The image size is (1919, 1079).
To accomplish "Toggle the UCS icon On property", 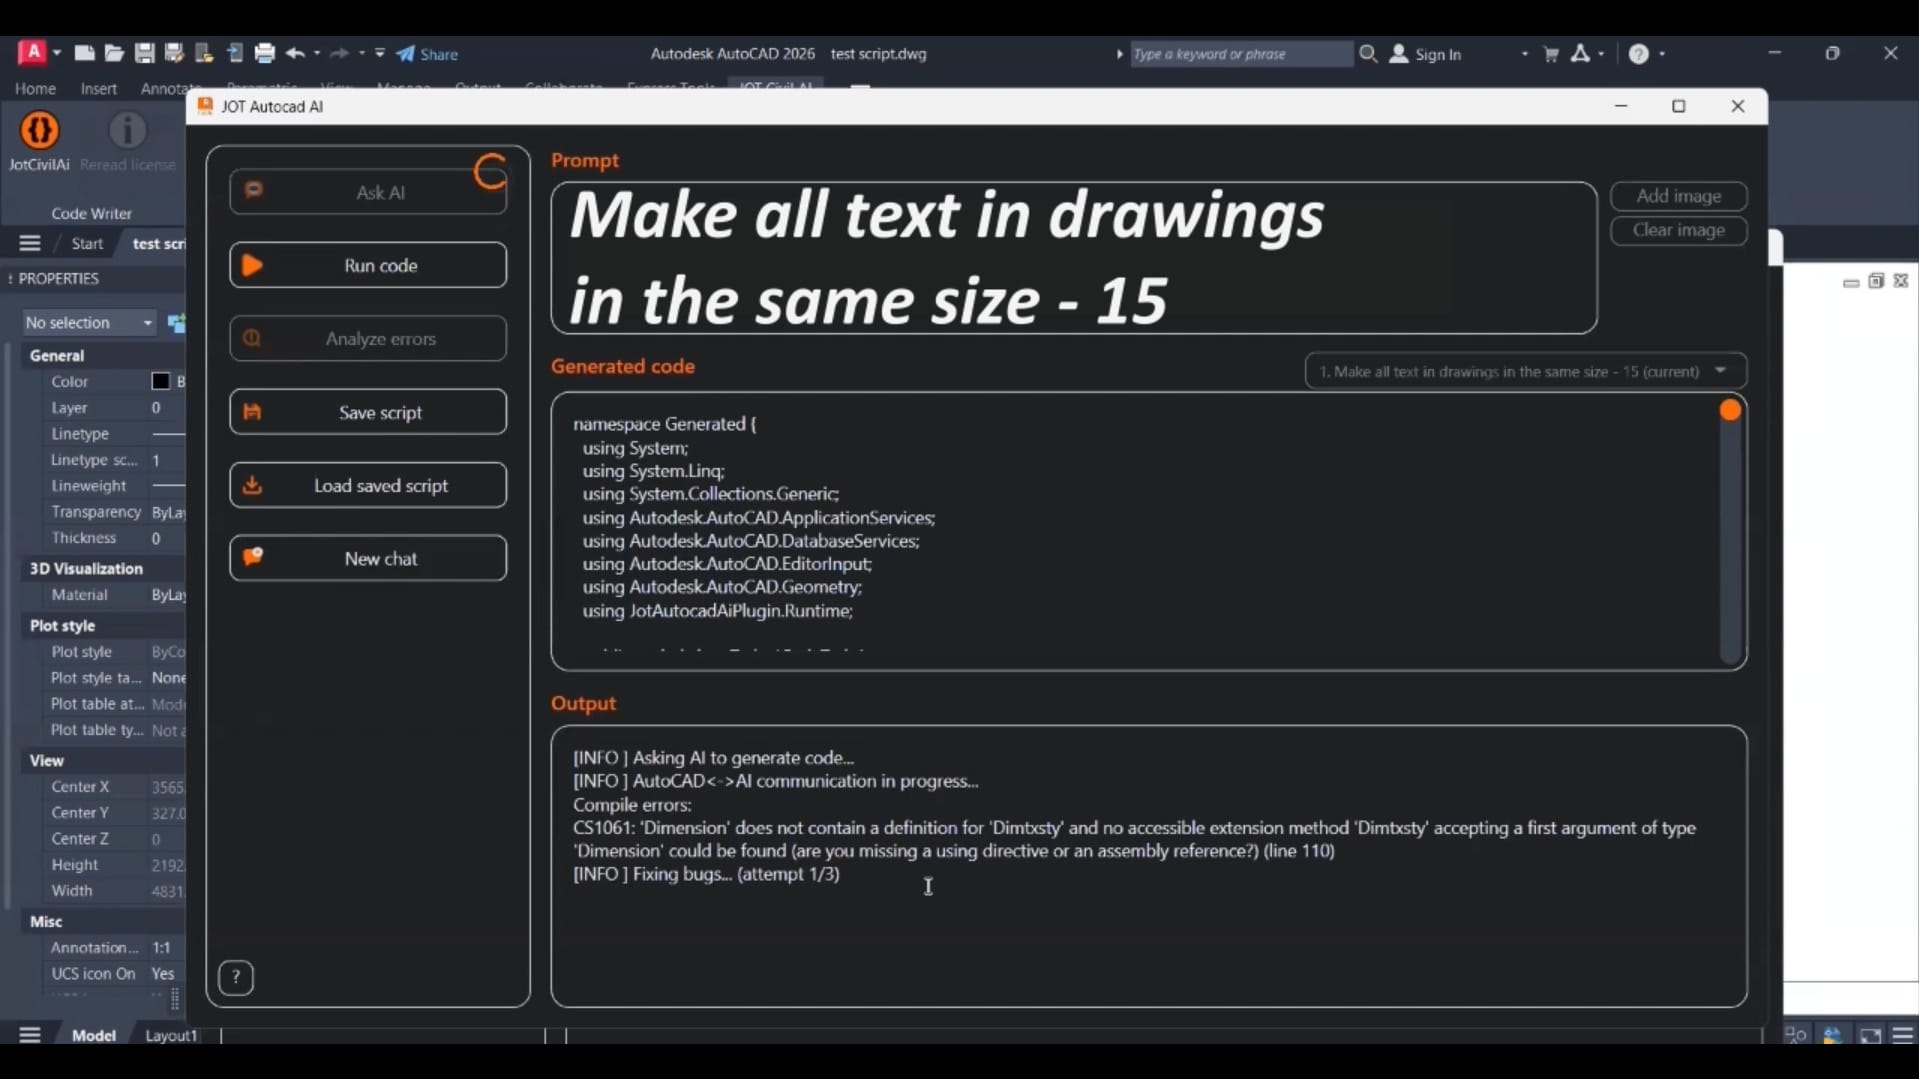I will pos(163,974).
